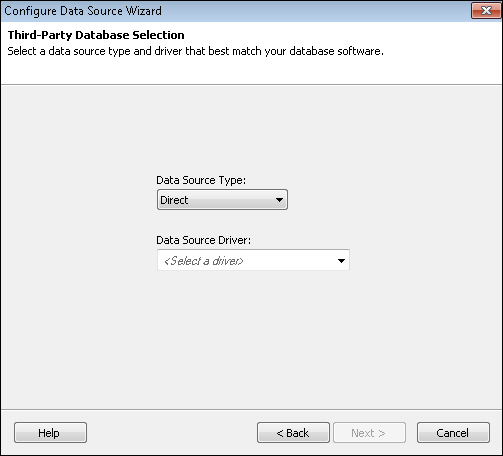
Task: Click the Data Source Driver label
Action: 203,240
